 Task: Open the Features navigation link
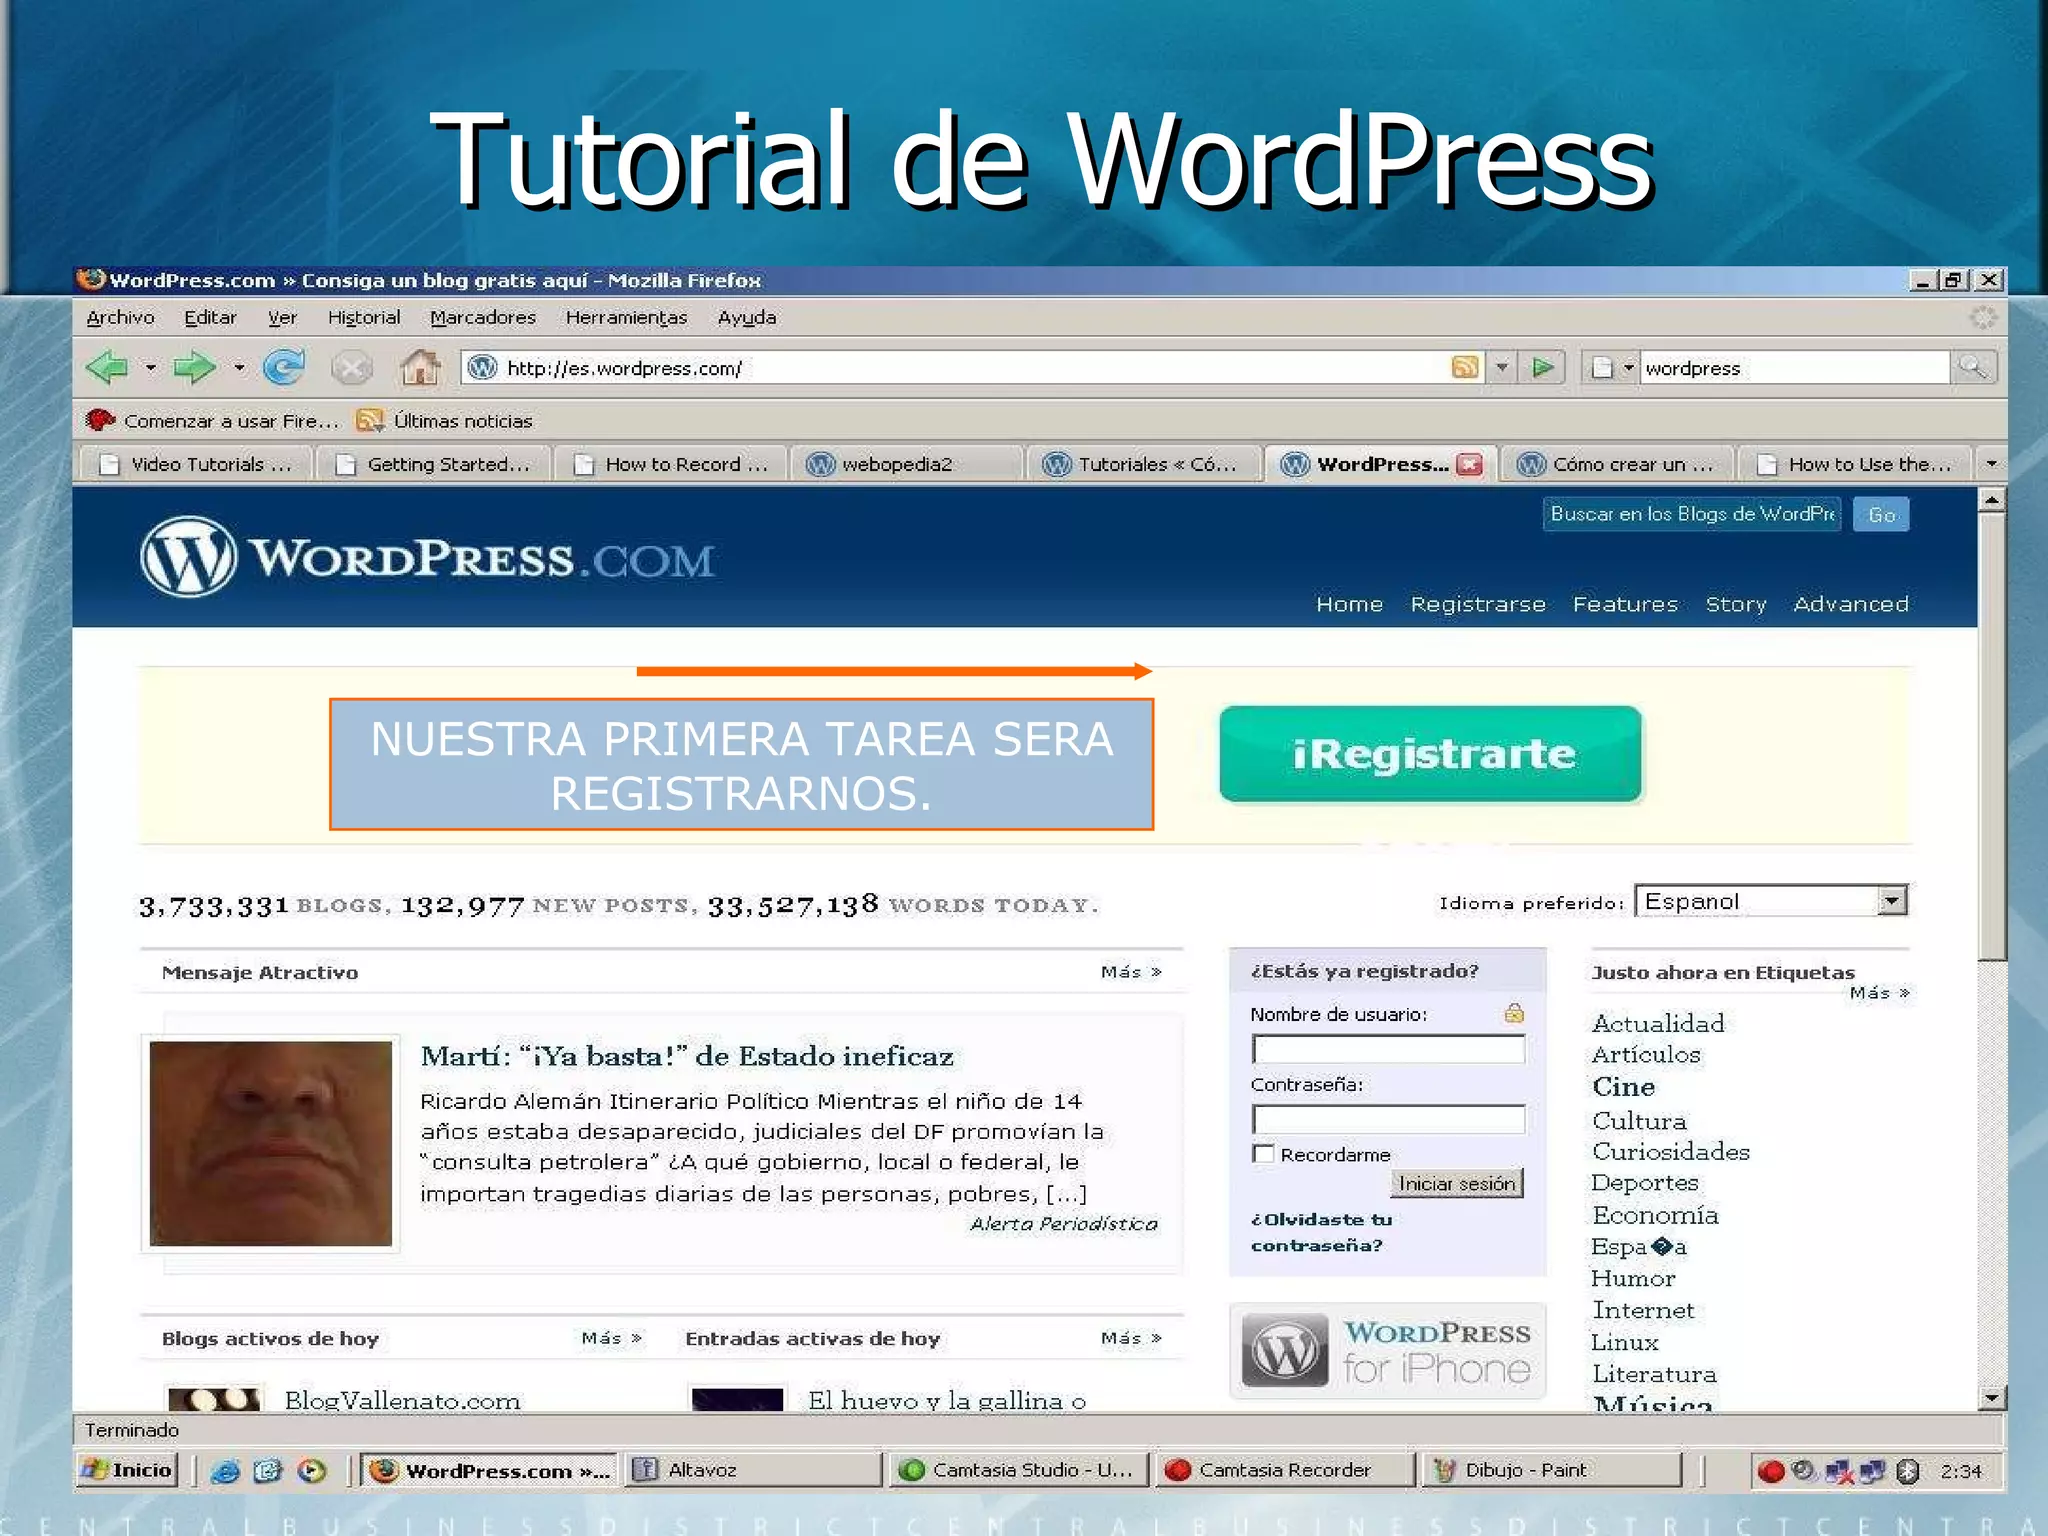pos(1625,604)
